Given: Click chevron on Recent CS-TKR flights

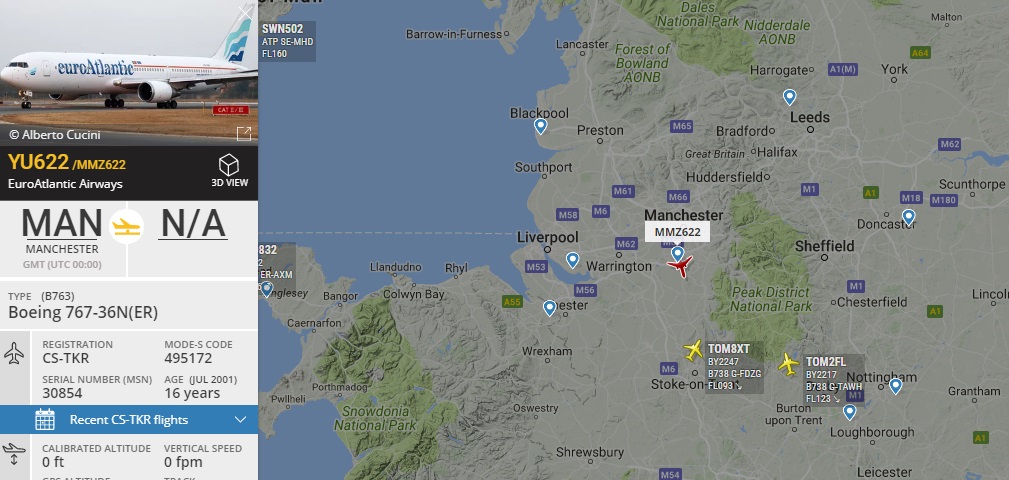Looking at the screenshot, I should 241,420.
